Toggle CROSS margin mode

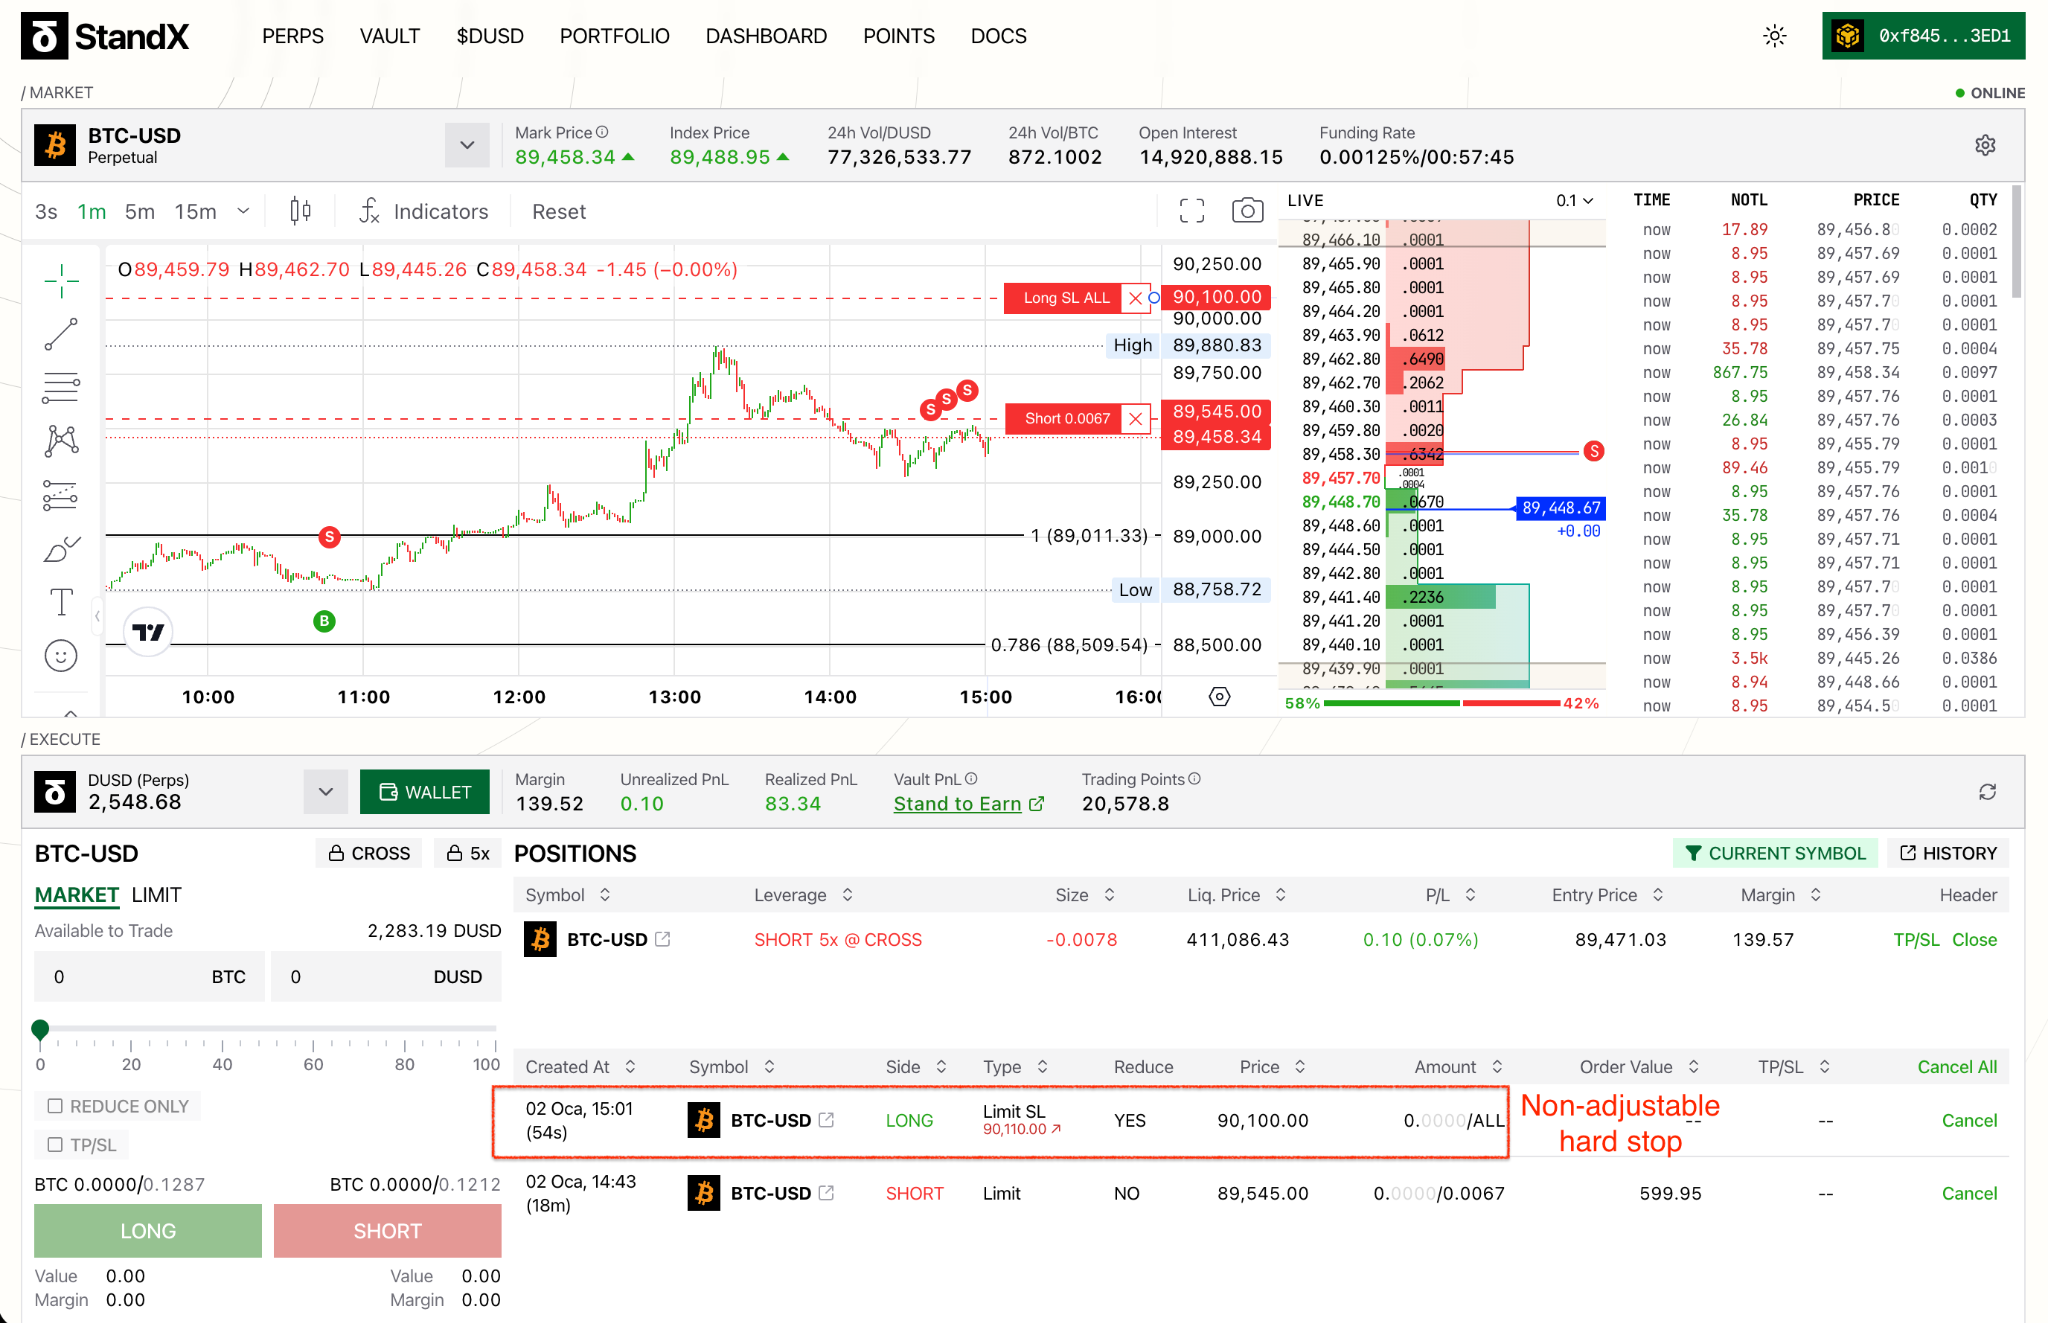[369, 853]
